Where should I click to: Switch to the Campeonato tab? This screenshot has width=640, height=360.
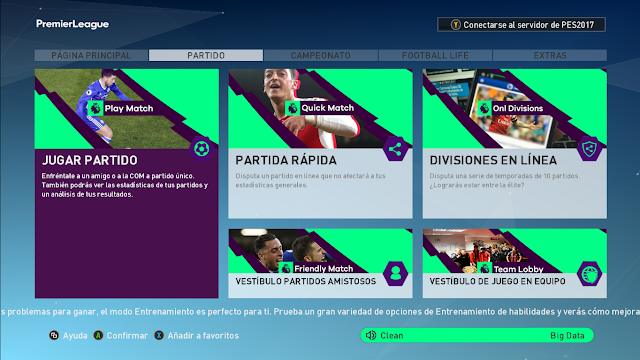point(320,56)
